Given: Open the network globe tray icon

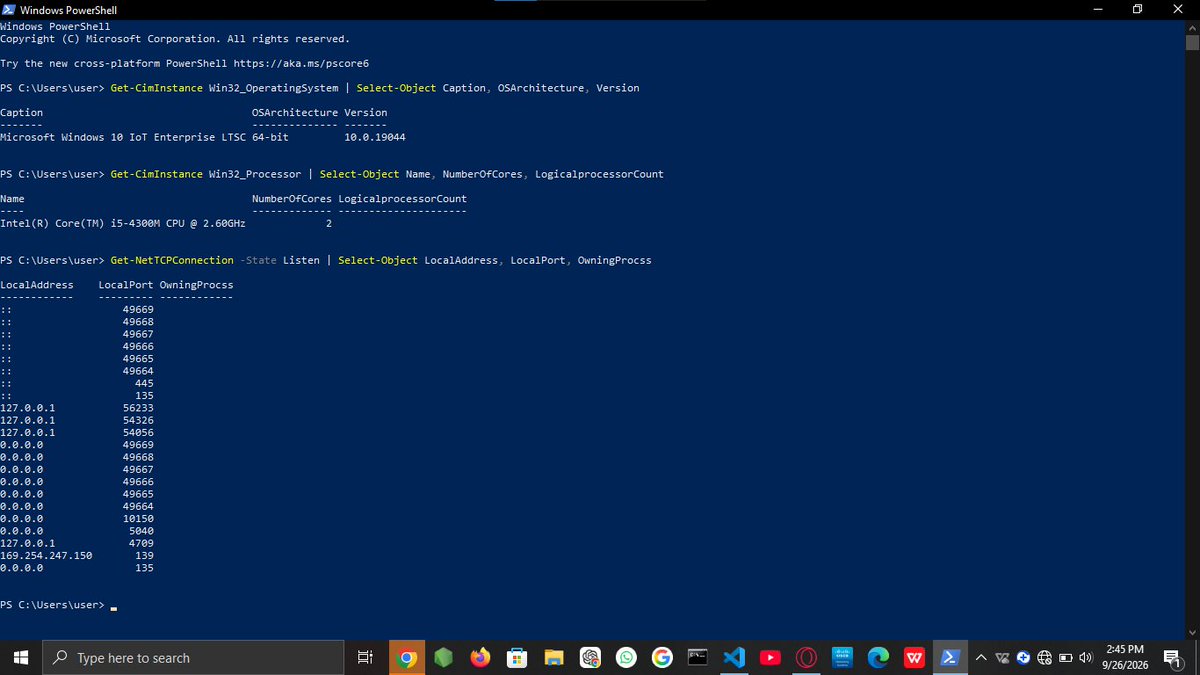Looking at the screenshot, I should (1044, 657).
